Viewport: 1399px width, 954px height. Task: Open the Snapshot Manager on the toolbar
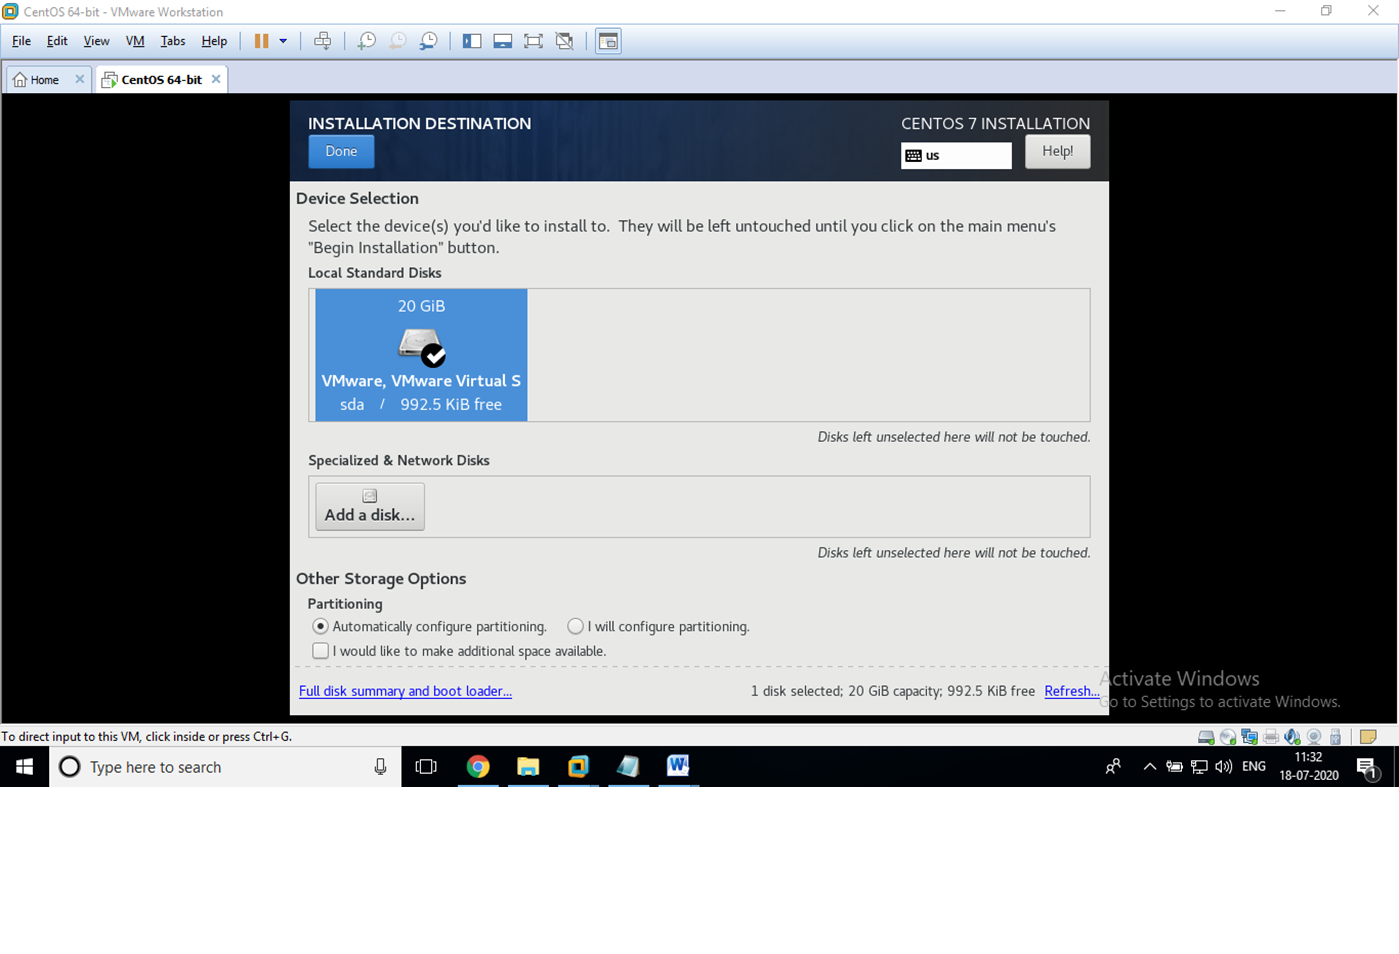428,40
